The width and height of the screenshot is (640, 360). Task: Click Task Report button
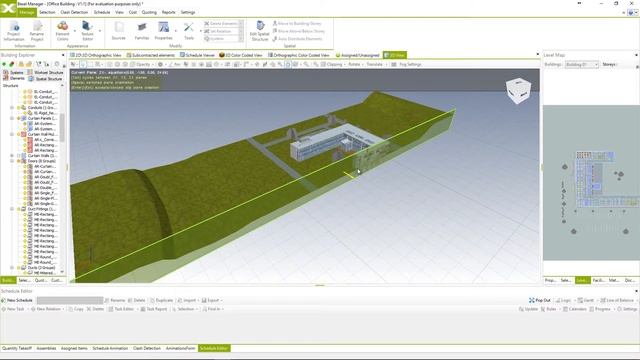tap(154, 309)
